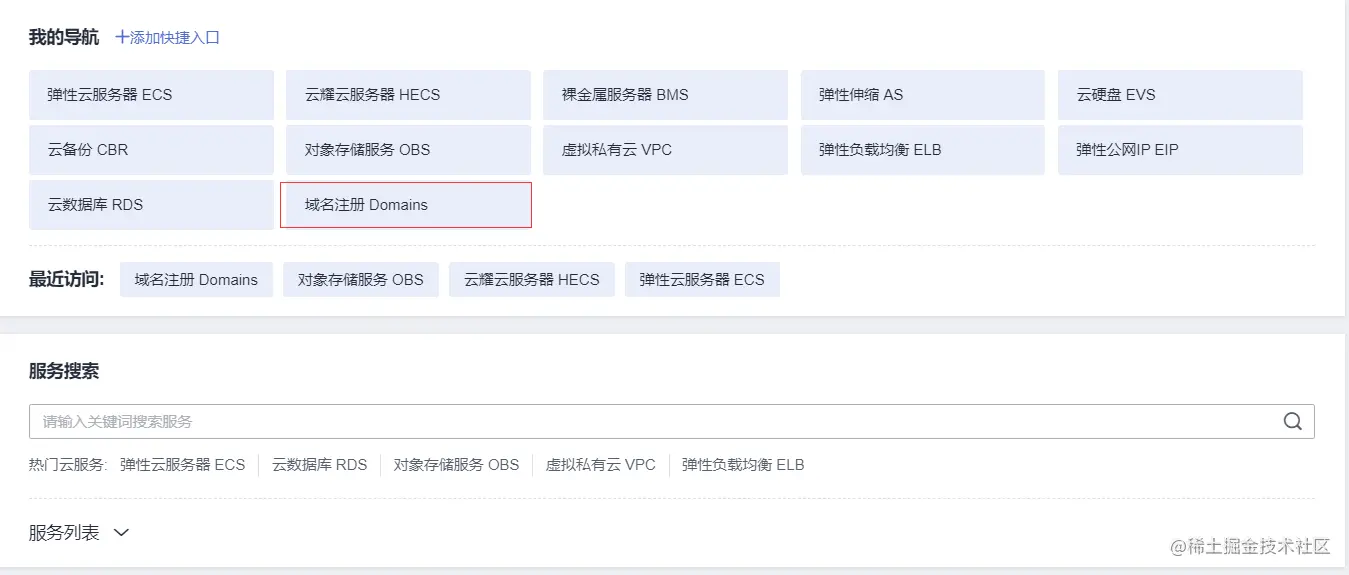This screenshot has height=575, width=1349.
Task: Click hot service 对象存储服务 OBS
Action: 457,465
